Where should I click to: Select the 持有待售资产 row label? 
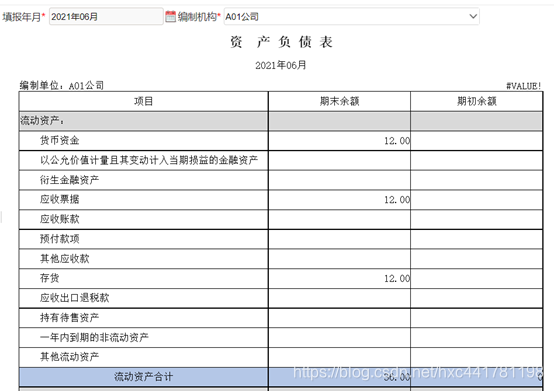click(x=69, y=318)
